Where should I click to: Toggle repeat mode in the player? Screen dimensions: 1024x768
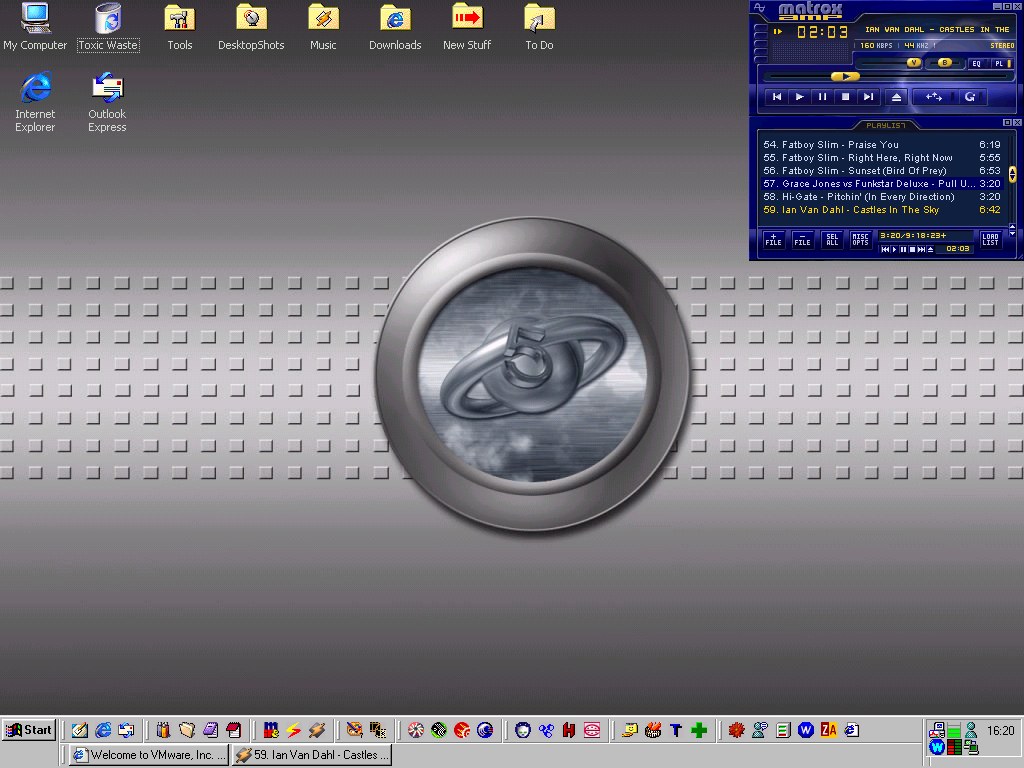[969, 97]
